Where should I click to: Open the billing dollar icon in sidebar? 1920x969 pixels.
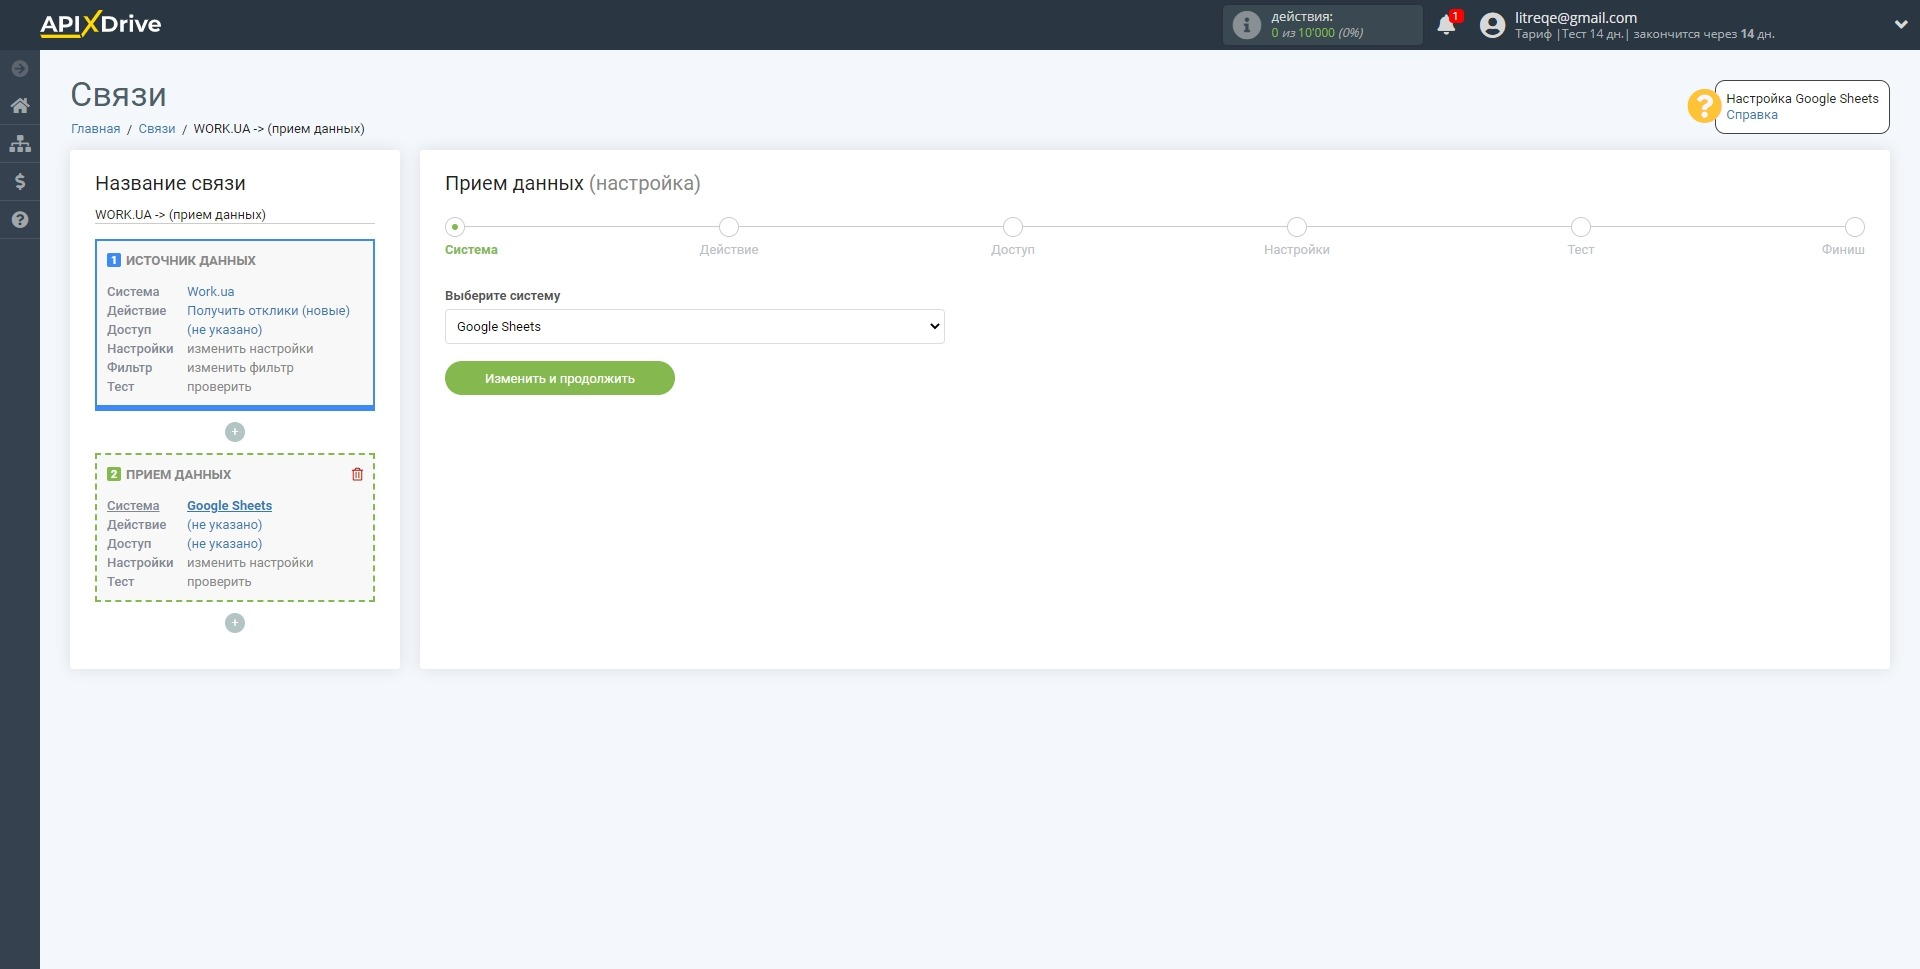point(19,182)
